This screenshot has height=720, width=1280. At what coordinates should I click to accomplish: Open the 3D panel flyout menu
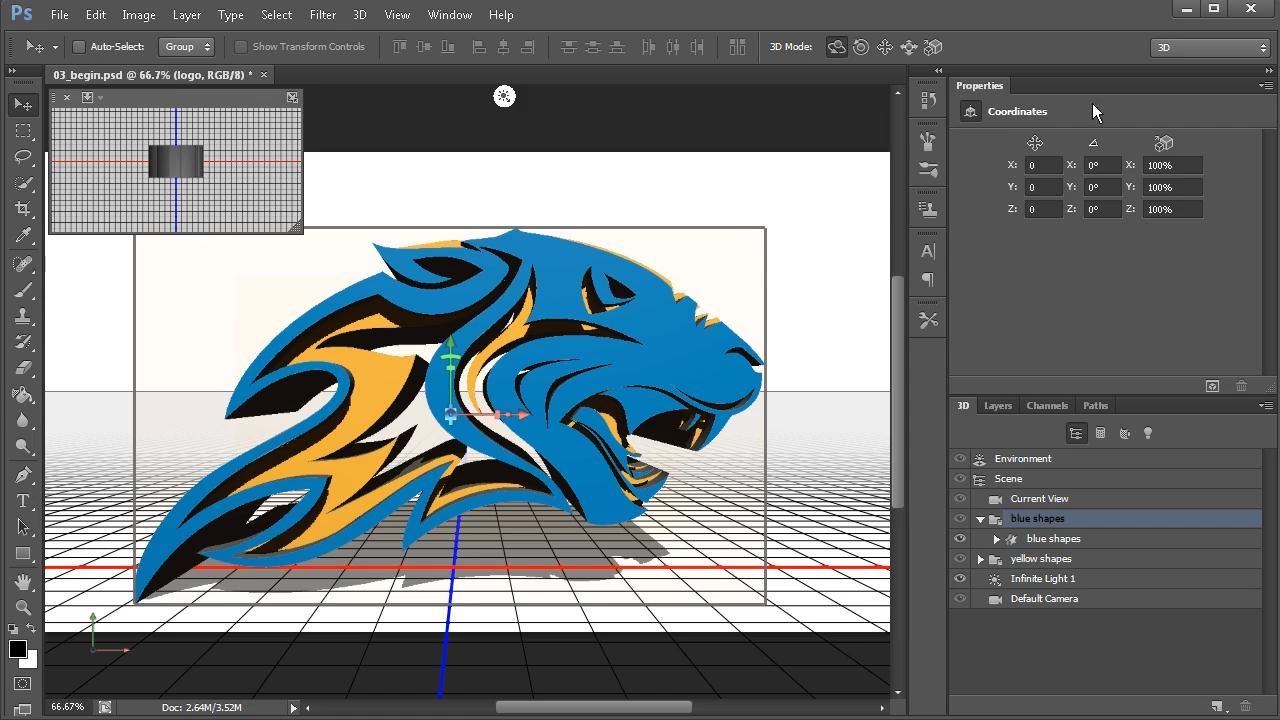[x=1265, y=406]
